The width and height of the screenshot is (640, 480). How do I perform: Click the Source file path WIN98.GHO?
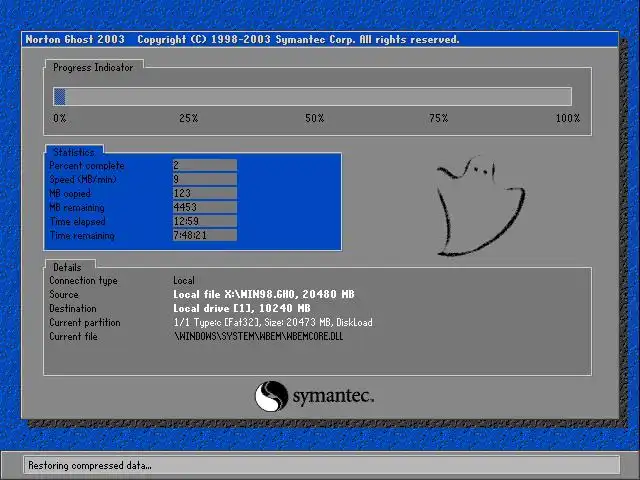tap(264, 294)
